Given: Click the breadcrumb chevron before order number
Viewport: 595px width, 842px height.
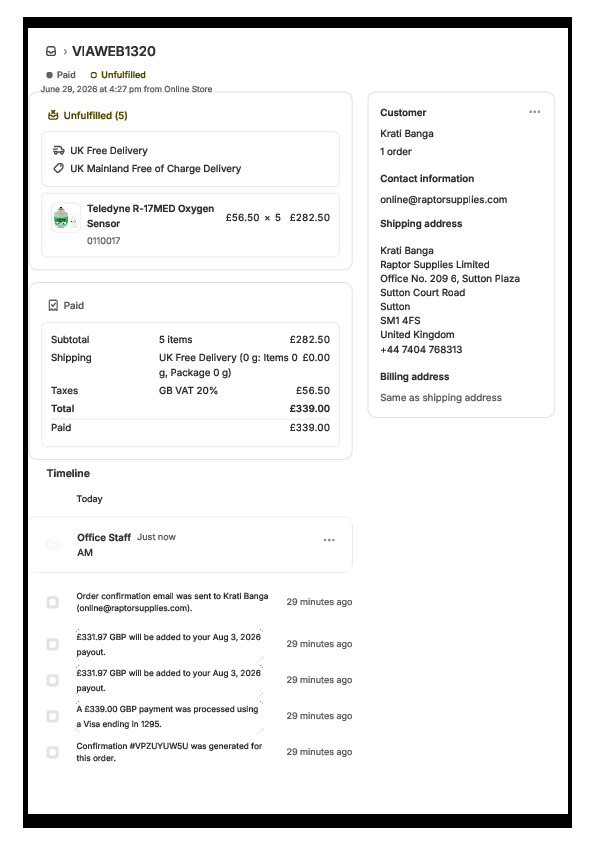Looking at the screenshot, I should pos(65,52).
